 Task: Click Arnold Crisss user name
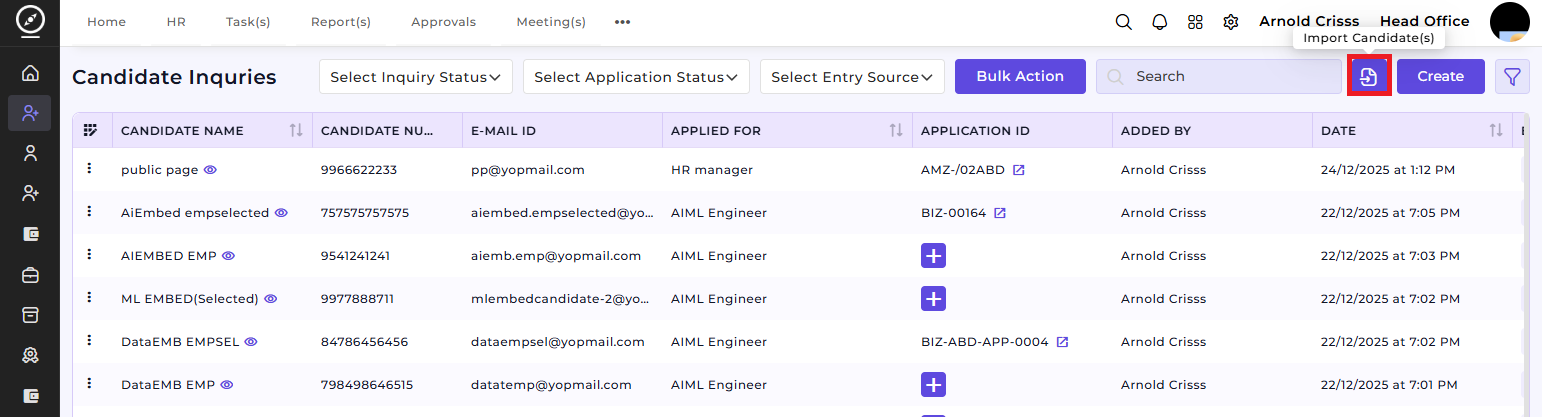(x=1309, y=21)
